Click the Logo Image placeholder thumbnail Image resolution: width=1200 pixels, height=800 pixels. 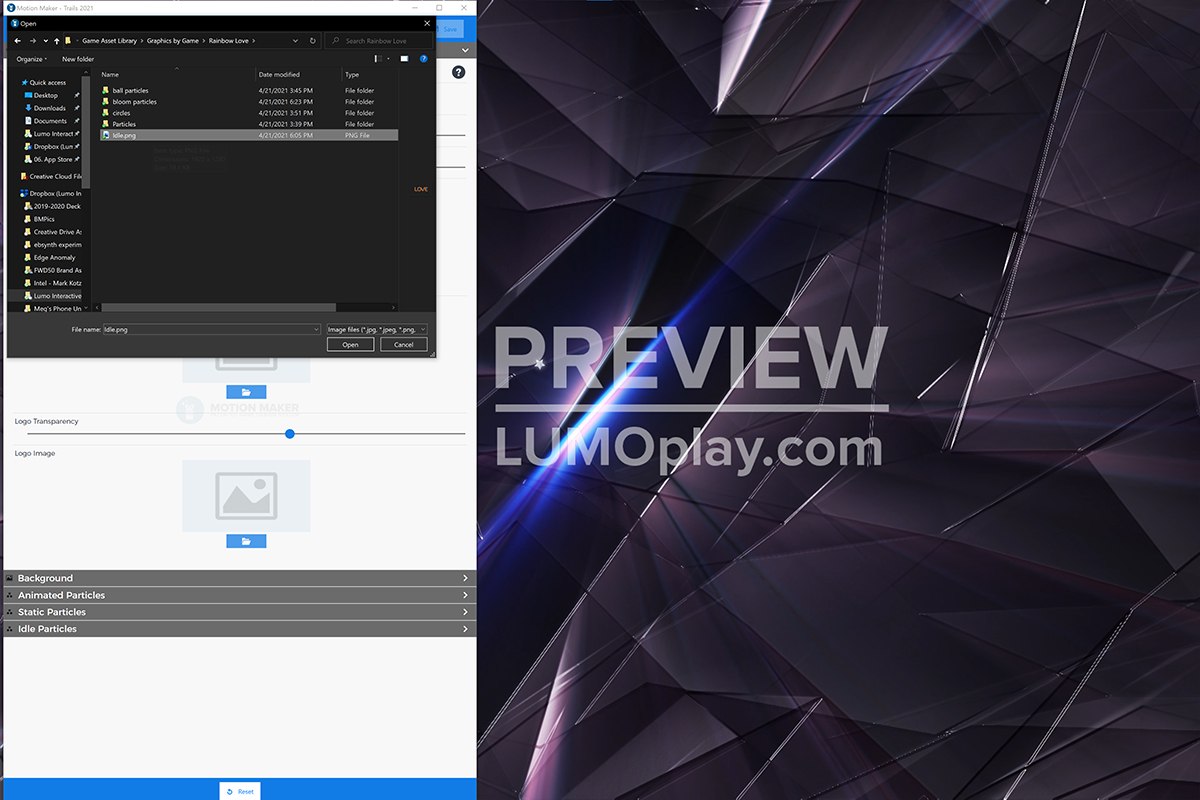coord(246,496)
